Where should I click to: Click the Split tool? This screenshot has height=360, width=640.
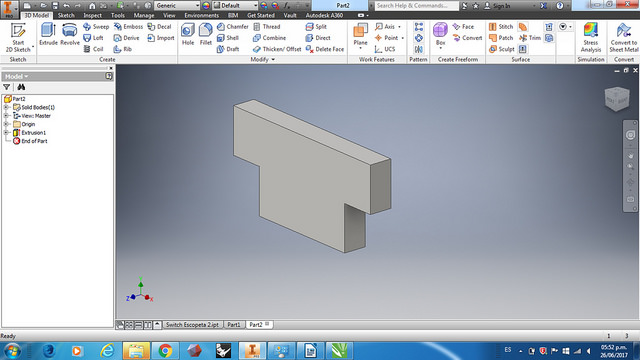click(316, 27)
